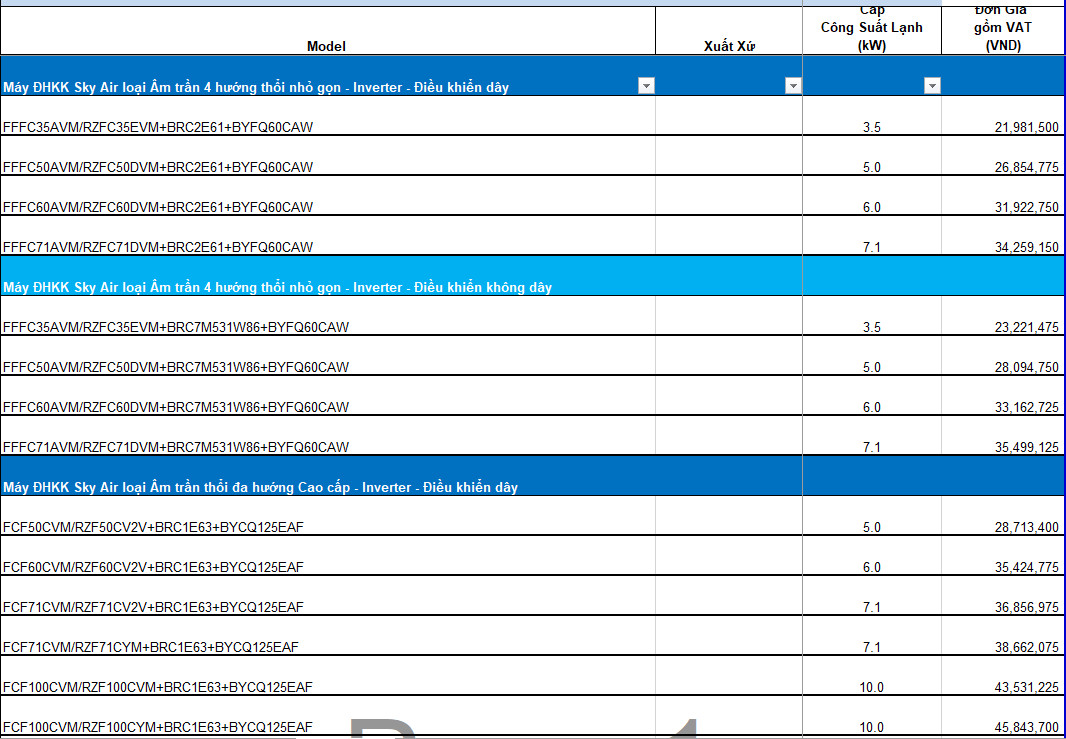
Task: Click model FCF71CVM/RZF71CYM+BRC1E63+BYCQ125EAF
Action: click(150, 647)
